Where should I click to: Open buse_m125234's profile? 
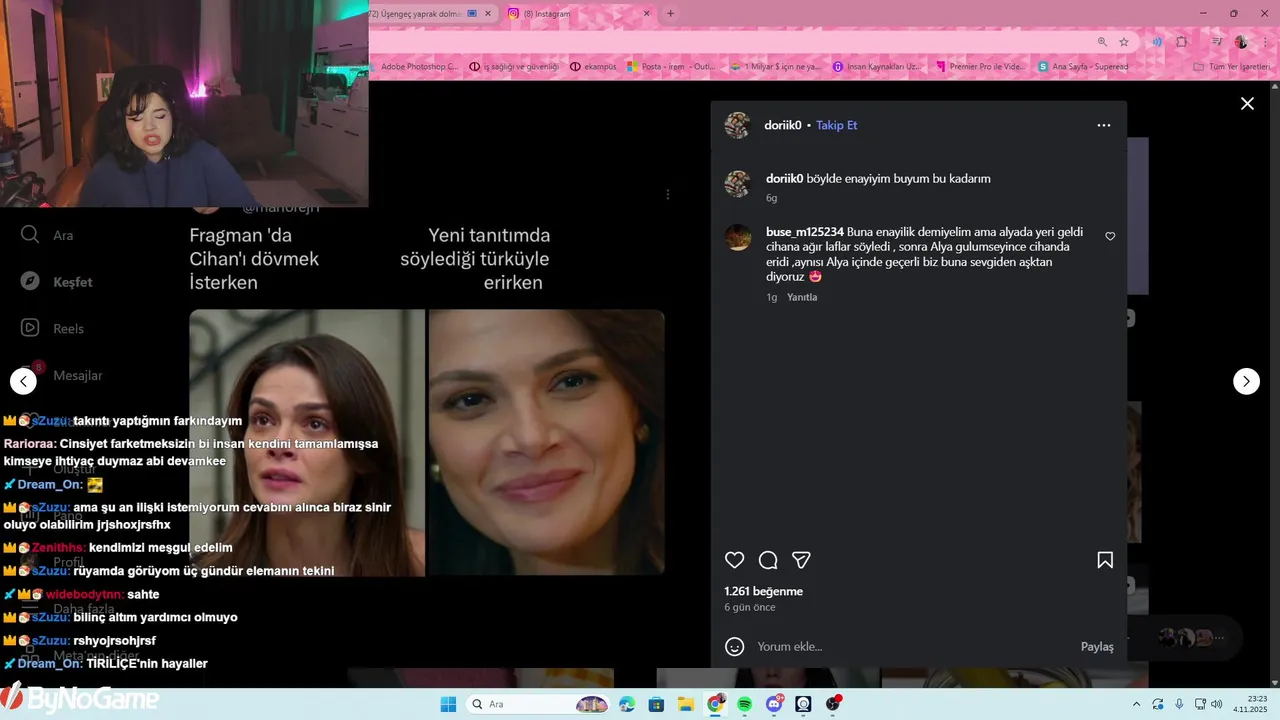(x=804, y=231)
